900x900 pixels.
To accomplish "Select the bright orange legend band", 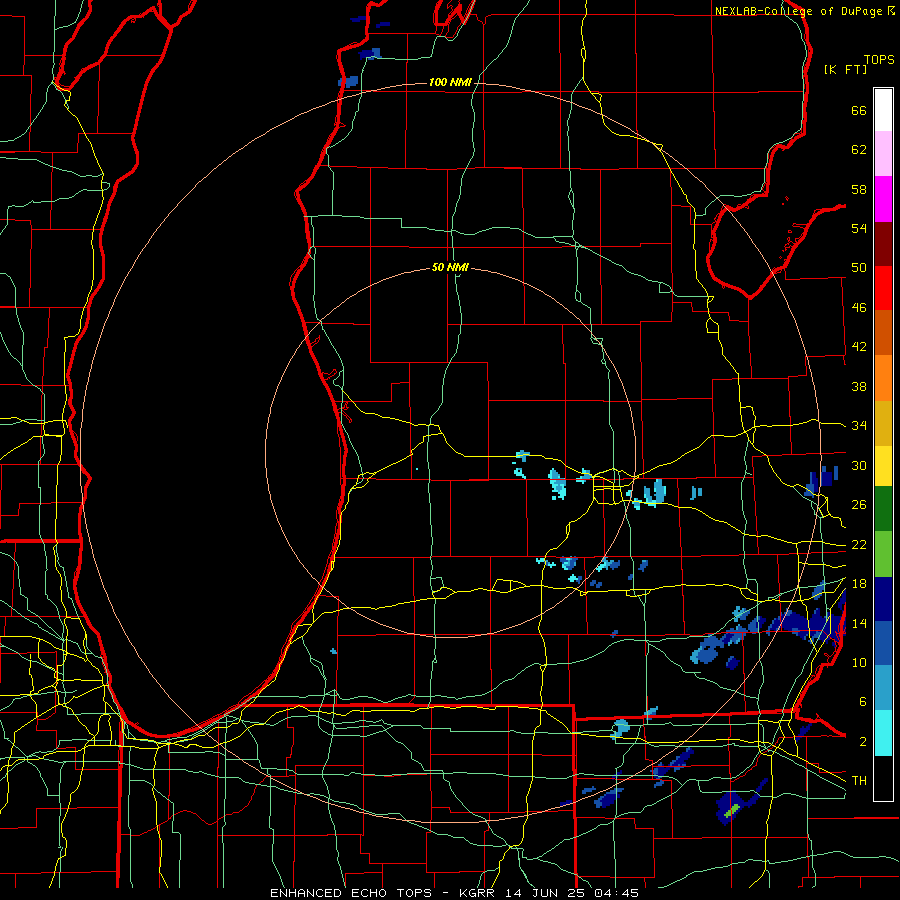I will pos(883,378).
